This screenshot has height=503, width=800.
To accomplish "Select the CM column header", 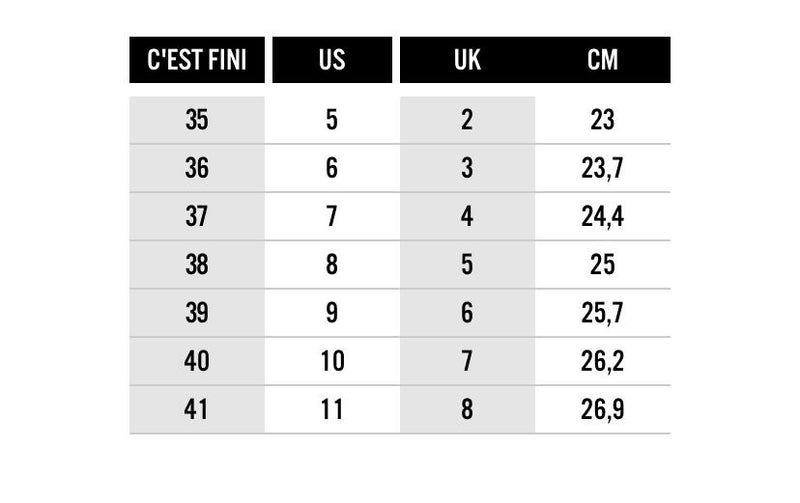I will (602, 60).
